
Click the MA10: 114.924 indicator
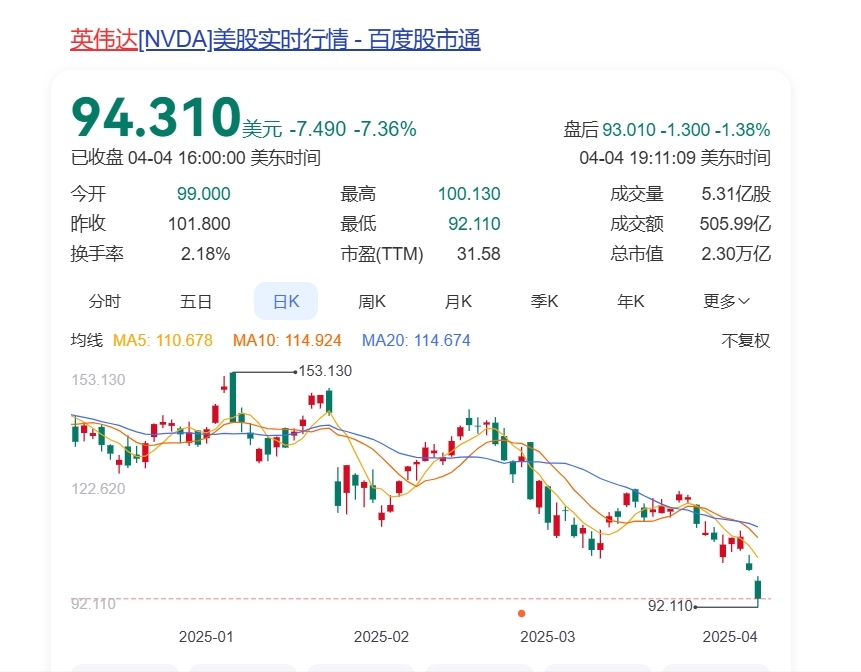pos(287,340)
